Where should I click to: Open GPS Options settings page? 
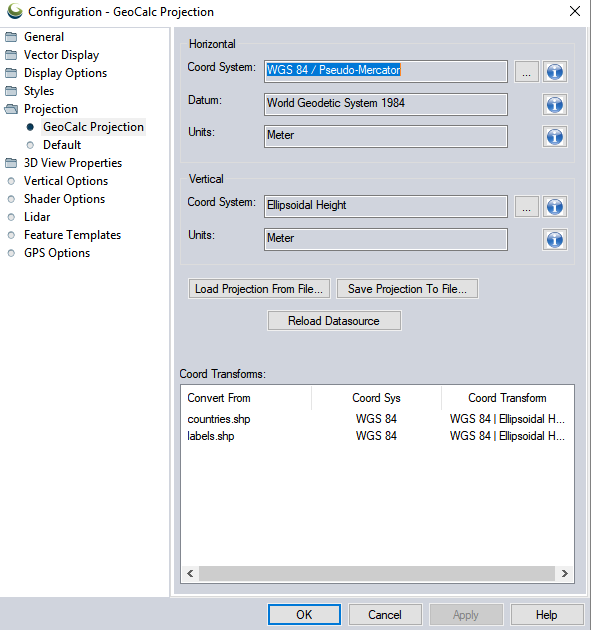click(x=57, y=253)
